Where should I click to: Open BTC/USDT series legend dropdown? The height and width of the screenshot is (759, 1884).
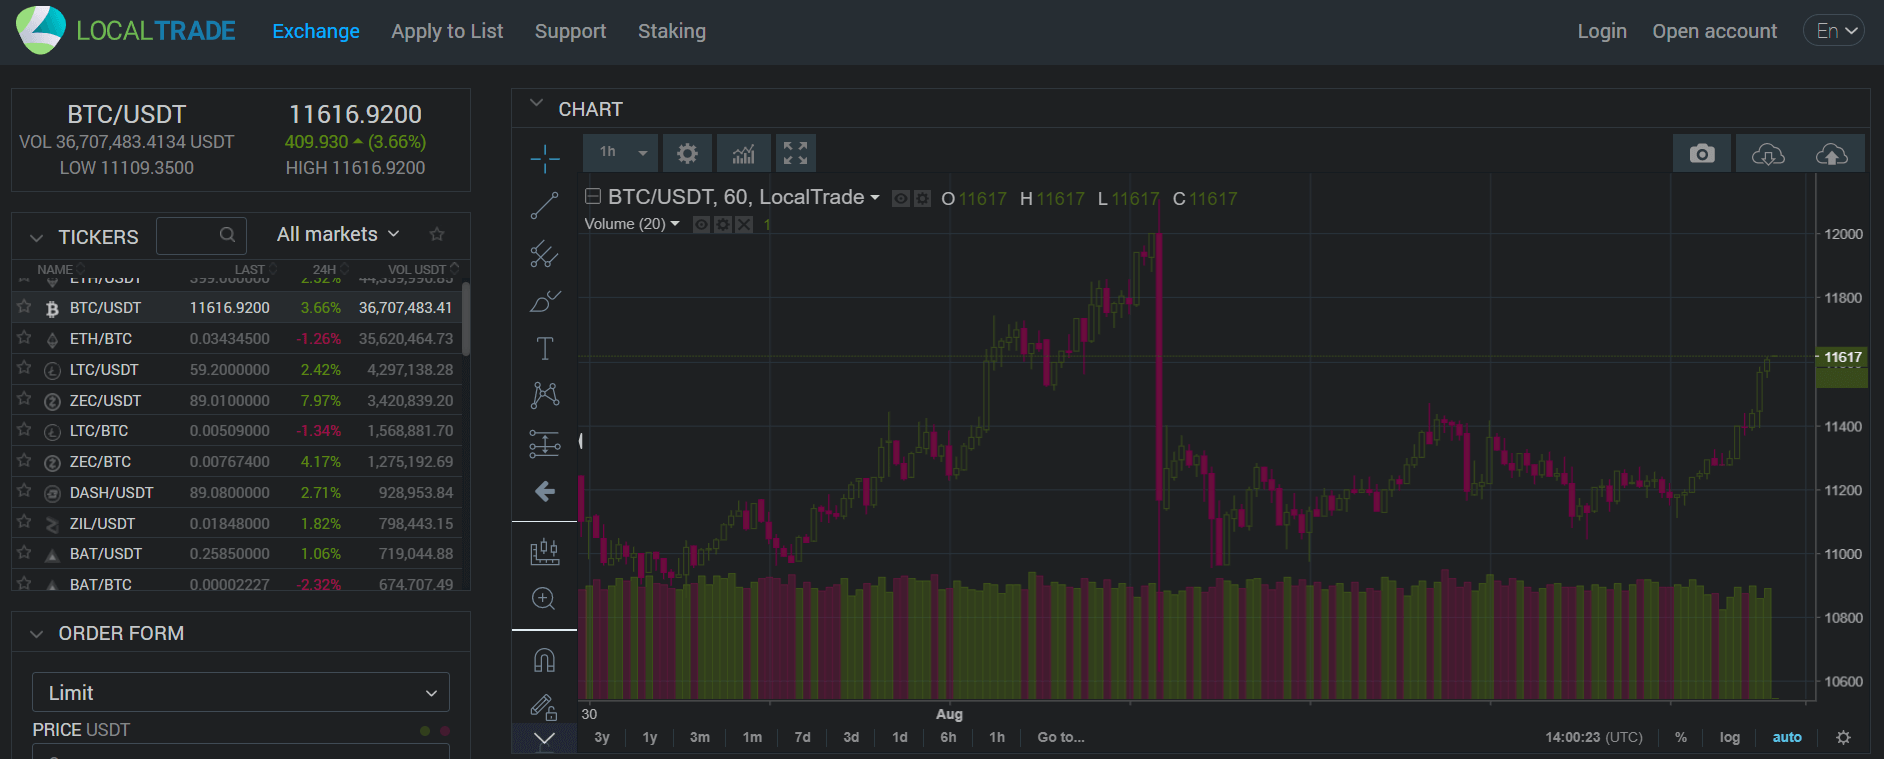click(x=875, y=198)
